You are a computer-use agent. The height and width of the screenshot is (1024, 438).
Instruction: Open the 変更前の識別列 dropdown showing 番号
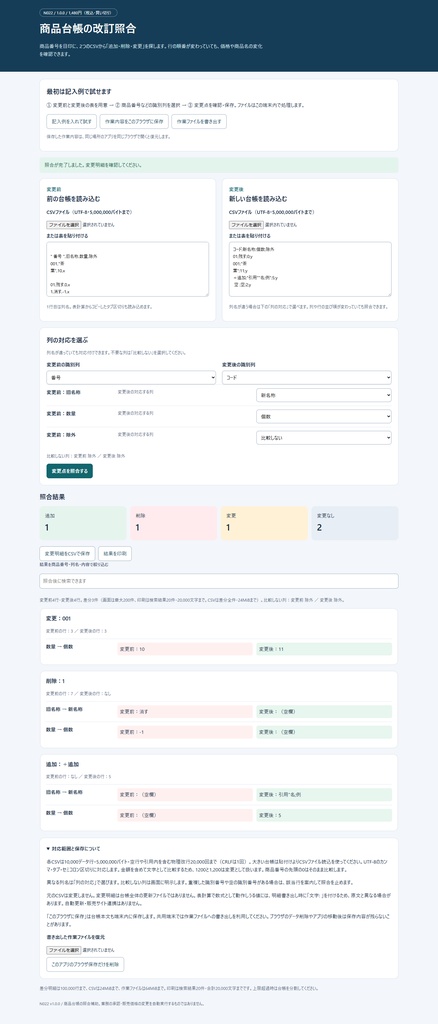click(131, 377)
